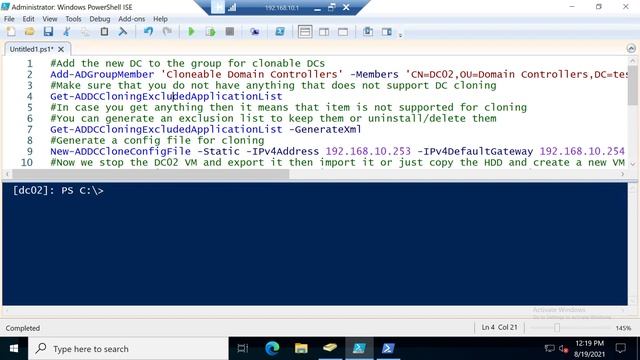
Task: Click the Add-ADGroupMember command on line 2
Action: (x=102, y=74)
